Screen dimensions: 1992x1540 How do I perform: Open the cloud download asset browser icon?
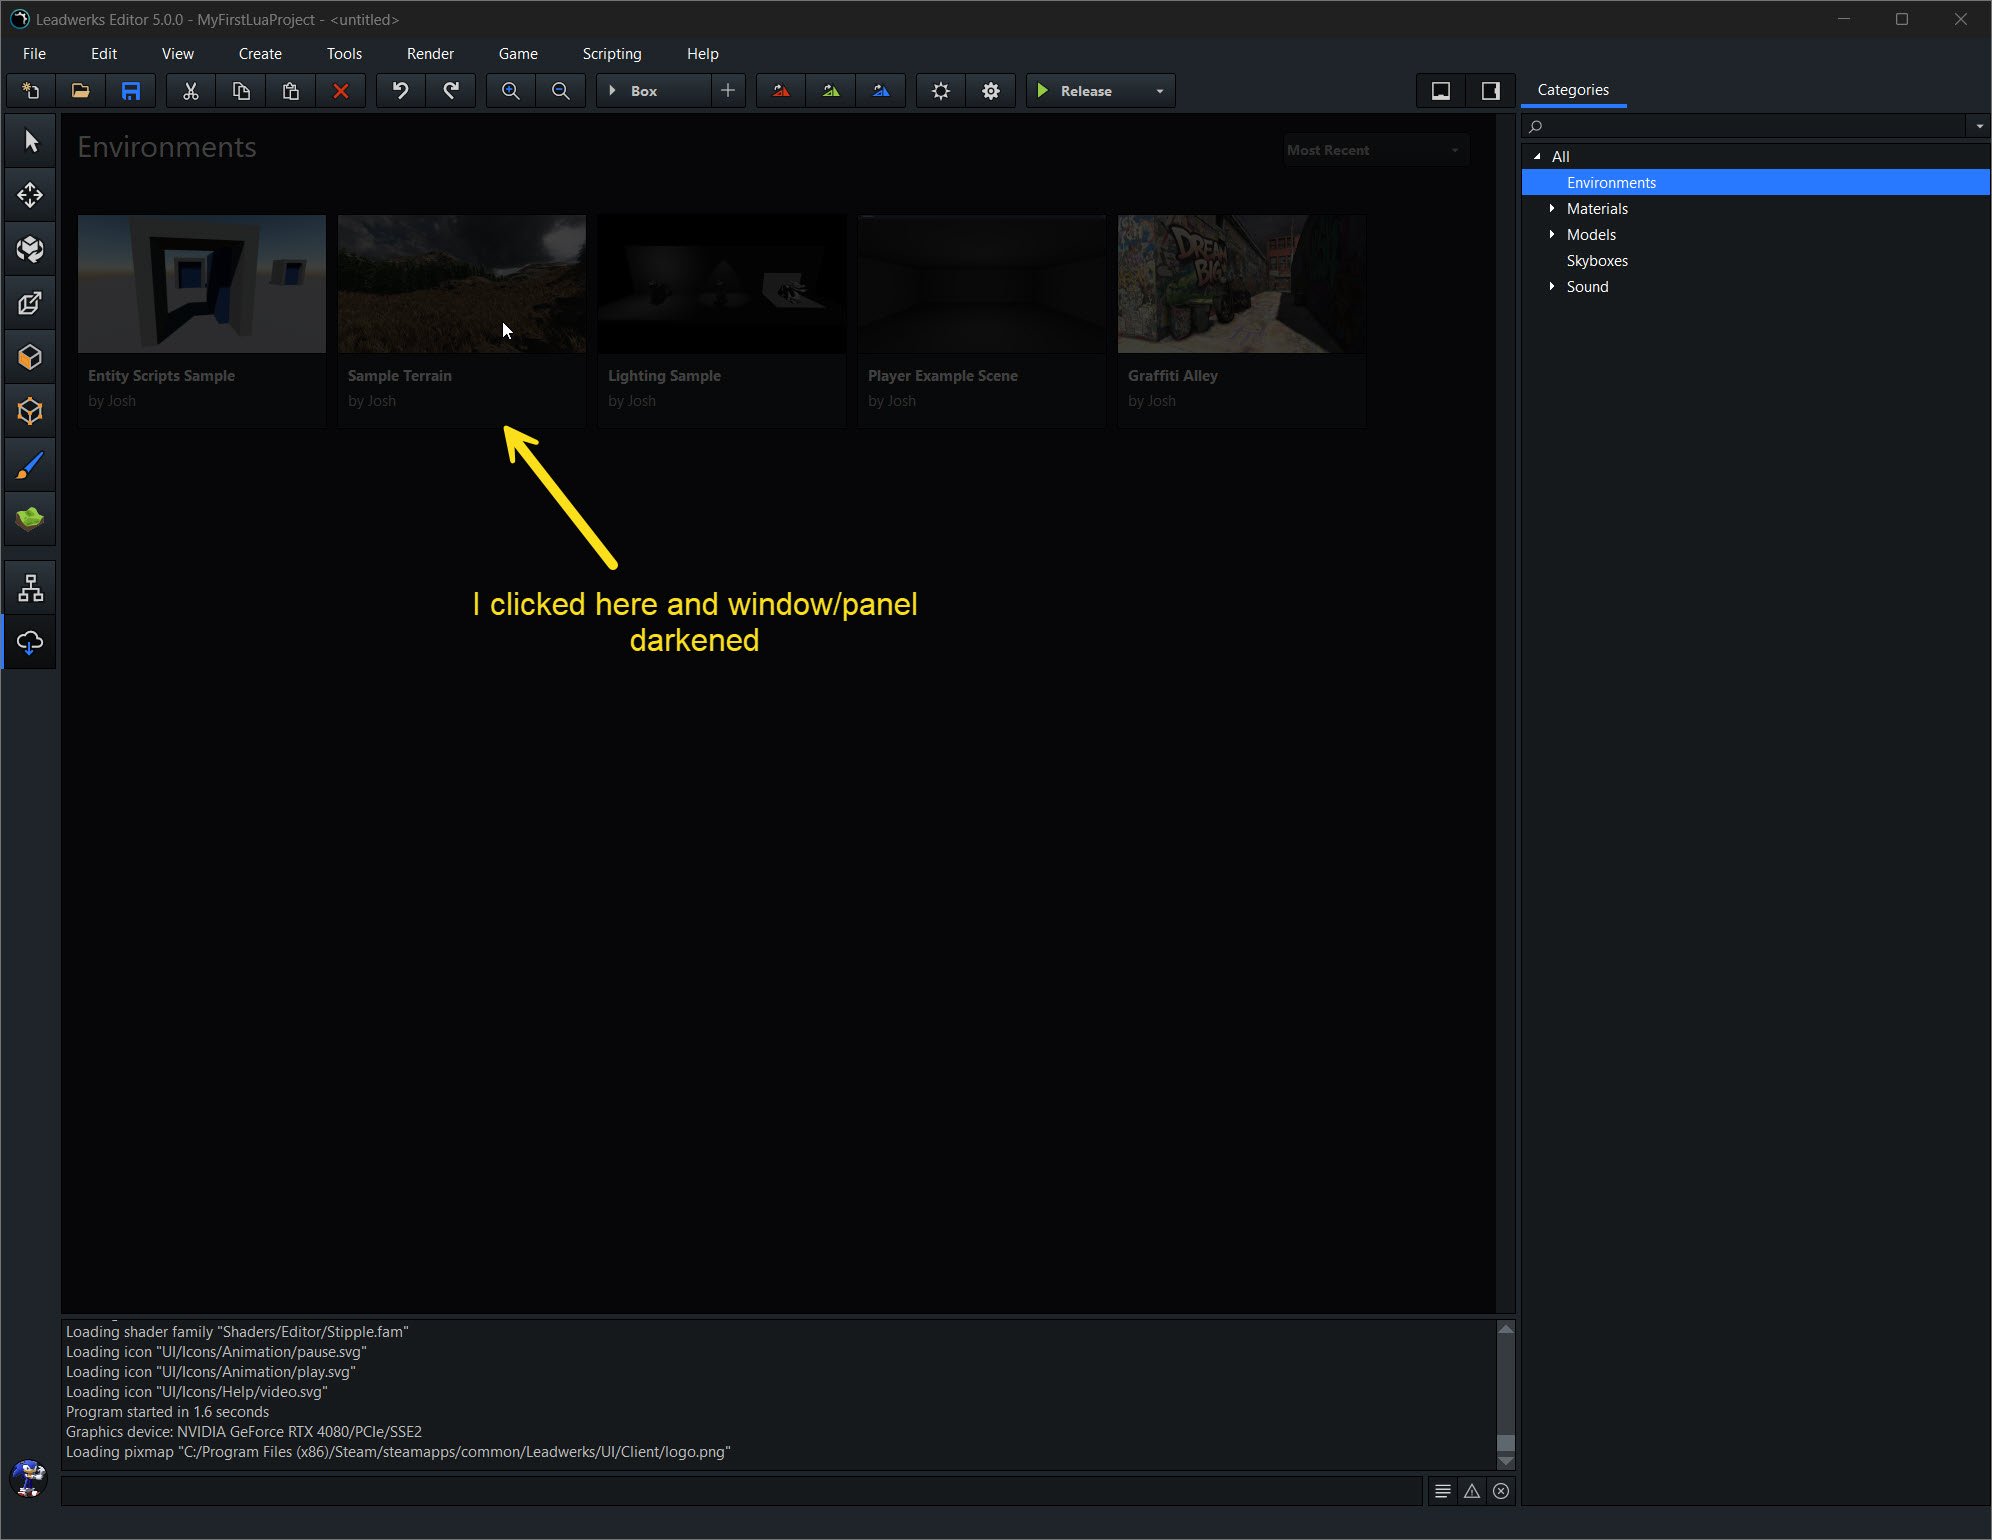[30, 642]
